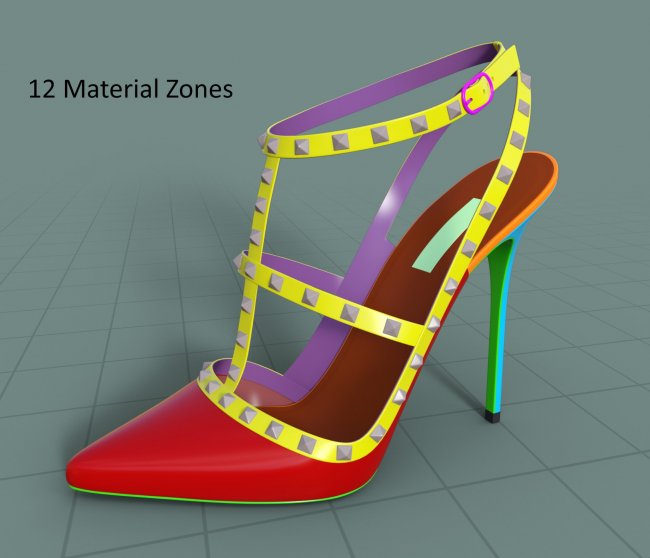Screen dimensions: 650x558
Task: Select the magenta buckle on the ankle strap
Action: [477, 92]
